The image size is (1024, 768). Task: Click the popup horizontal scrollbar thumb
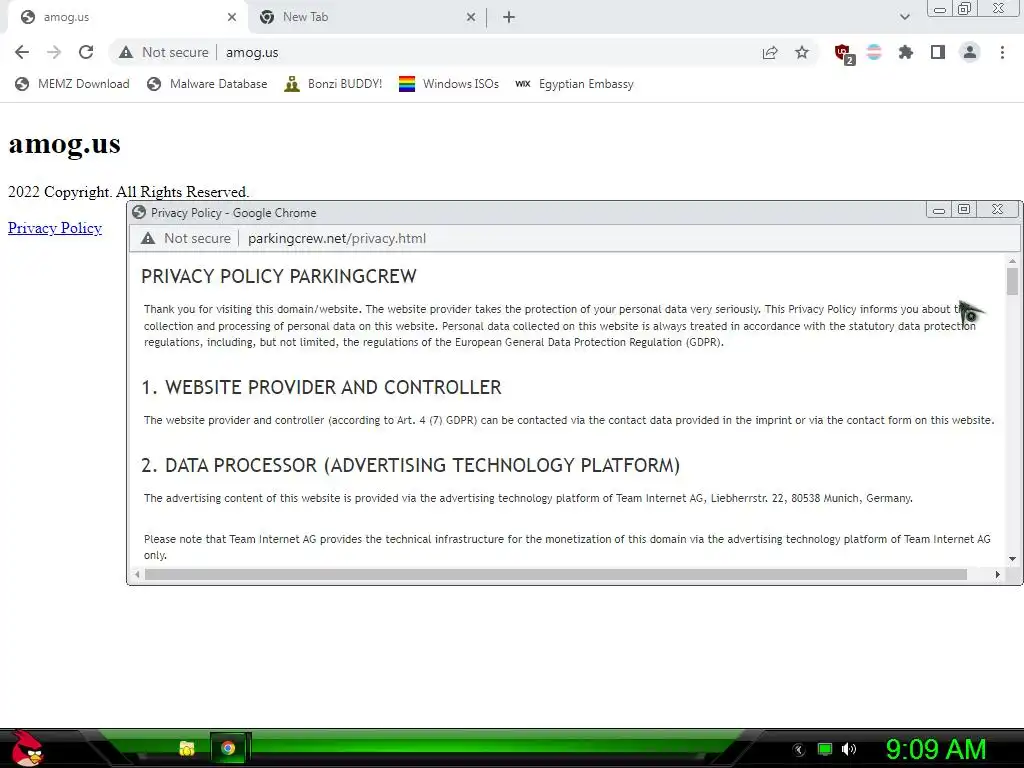pos(556,575)
